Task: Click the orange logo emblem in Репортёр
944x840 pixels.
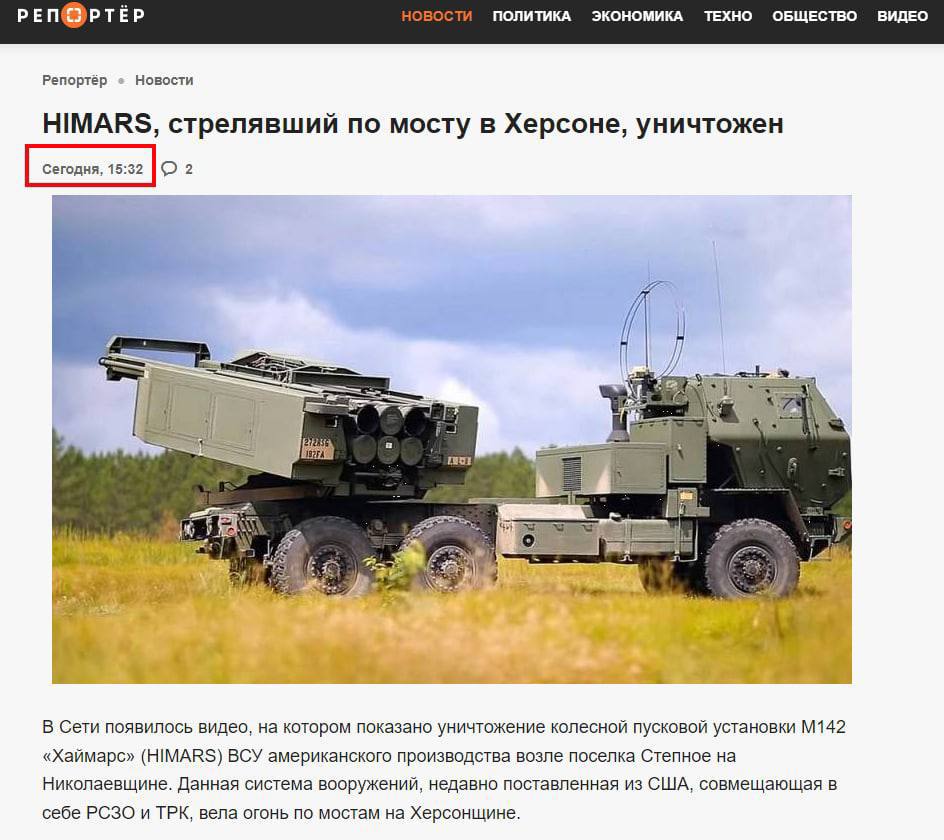Action: click(73, 15)
